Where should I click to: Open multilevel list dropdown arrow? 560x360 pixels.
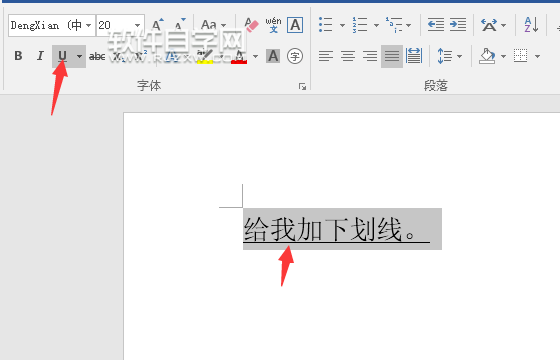pyautogui.click(x=409, y=25)
